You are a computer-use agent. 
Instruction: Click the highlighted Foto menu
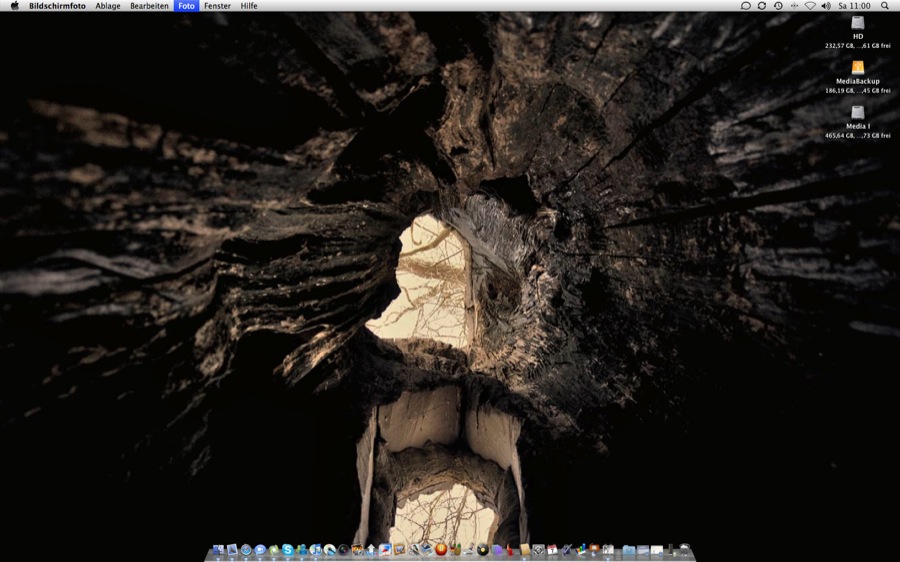point(186,6)
